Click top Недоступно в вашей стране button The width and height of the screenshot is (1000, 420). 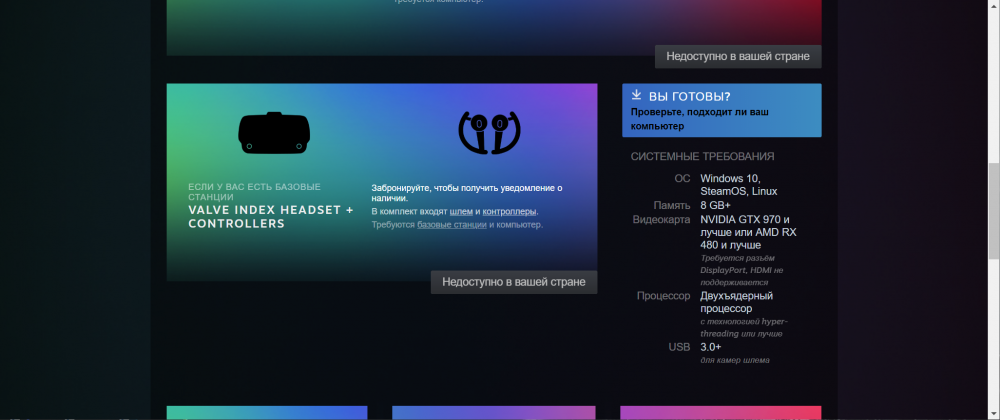[x=738, y=56]
